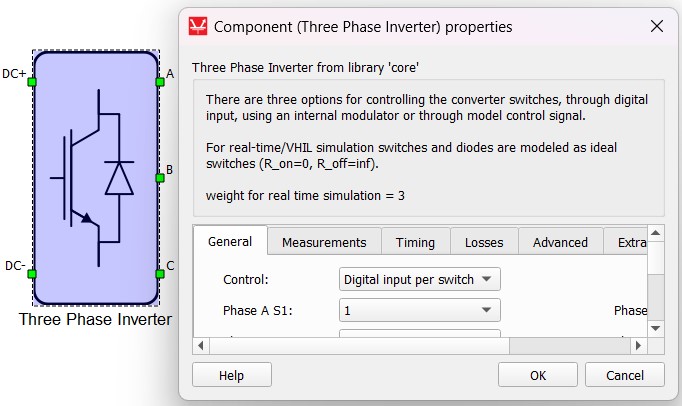This screenshot has height=406, width=682.
Task: Click the DC+ terminal port square
Action: (33, 81)
